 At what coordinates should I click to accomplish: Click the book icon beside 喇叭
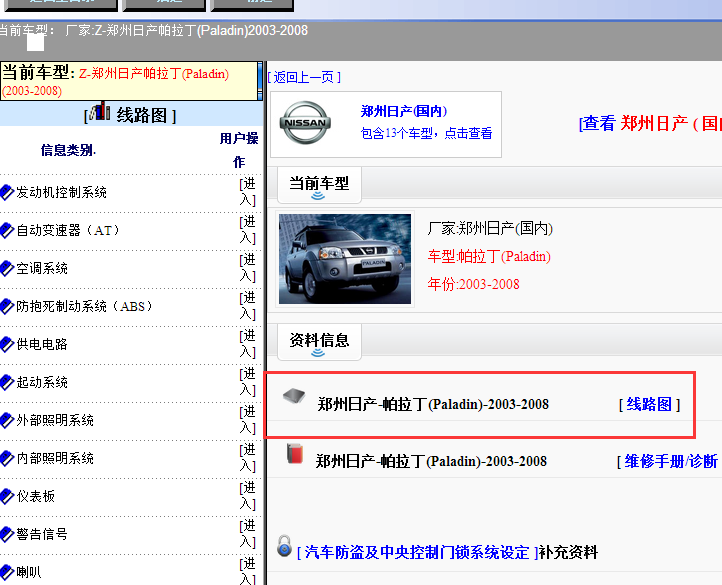coord(7,572)
